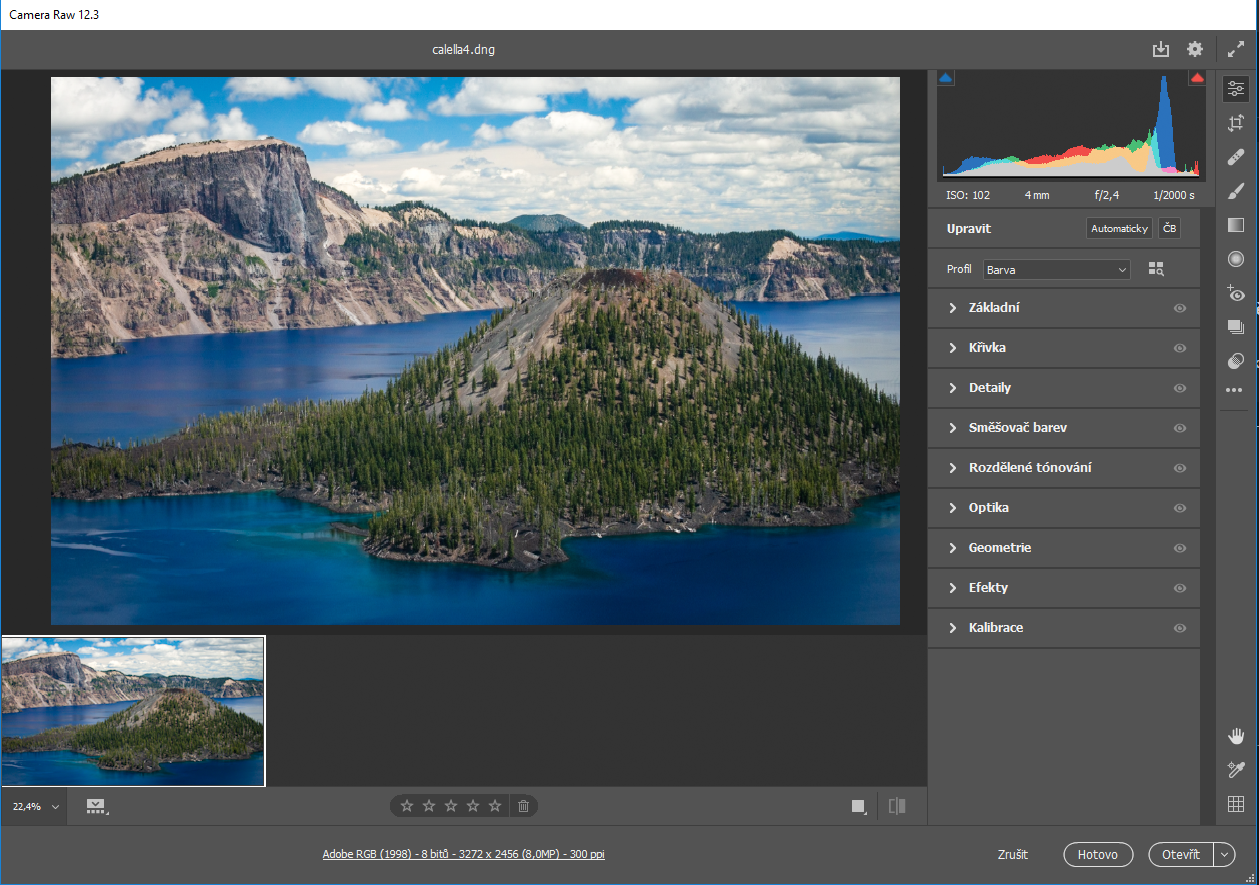The image size is (1259, 885).
Task: Open the profile browser next to Barva
Action: coord(1155,268)
